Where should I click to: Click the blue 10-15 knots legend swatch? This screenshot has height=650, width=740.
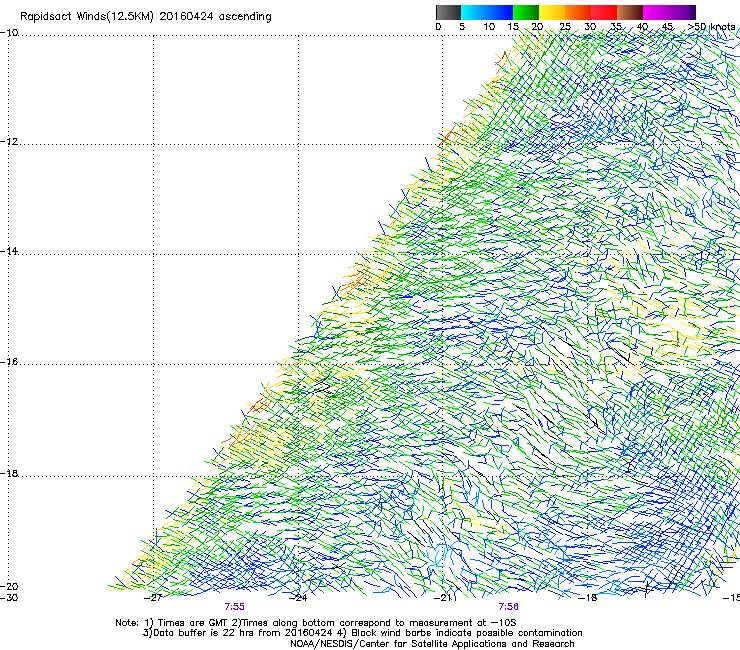click(x=500, y=12)
